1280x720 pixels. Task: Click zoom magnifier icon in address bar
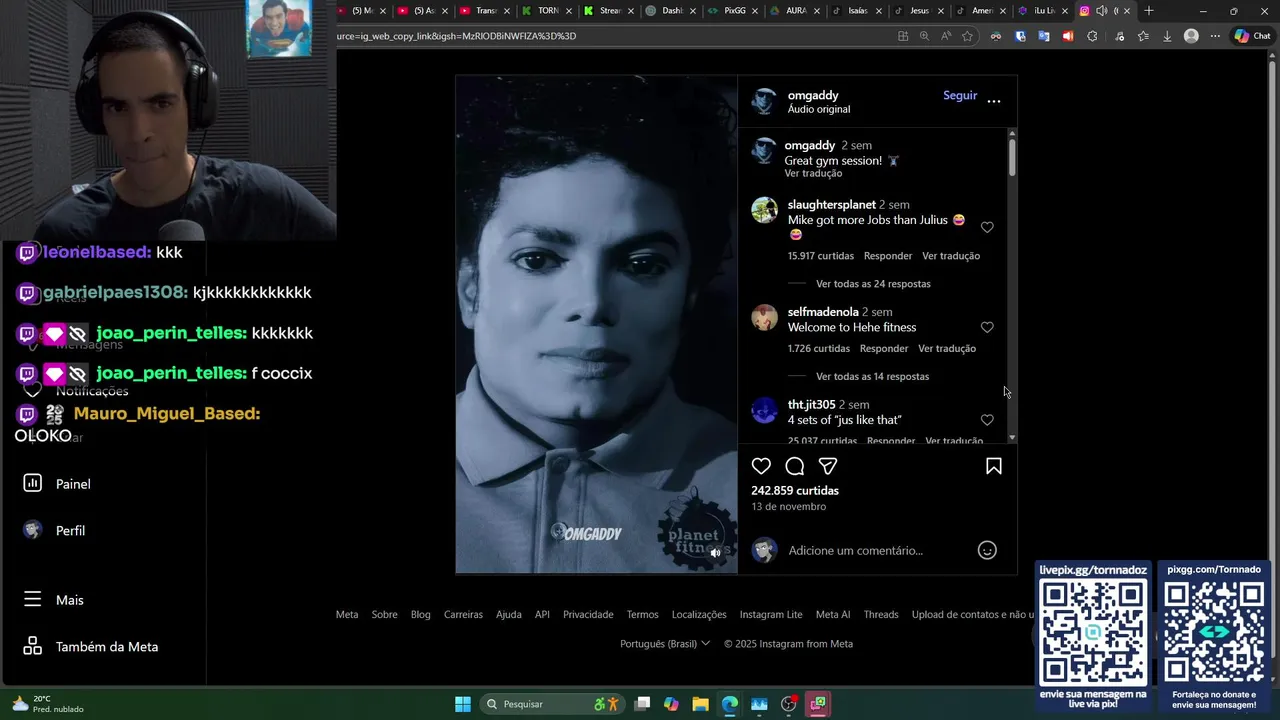click(x=924, y=36)
